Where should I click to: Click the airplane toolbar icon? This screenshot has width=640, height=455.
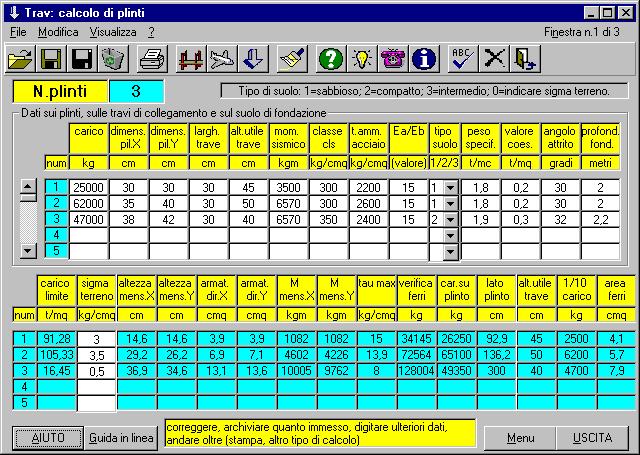(x=221, y=59)
